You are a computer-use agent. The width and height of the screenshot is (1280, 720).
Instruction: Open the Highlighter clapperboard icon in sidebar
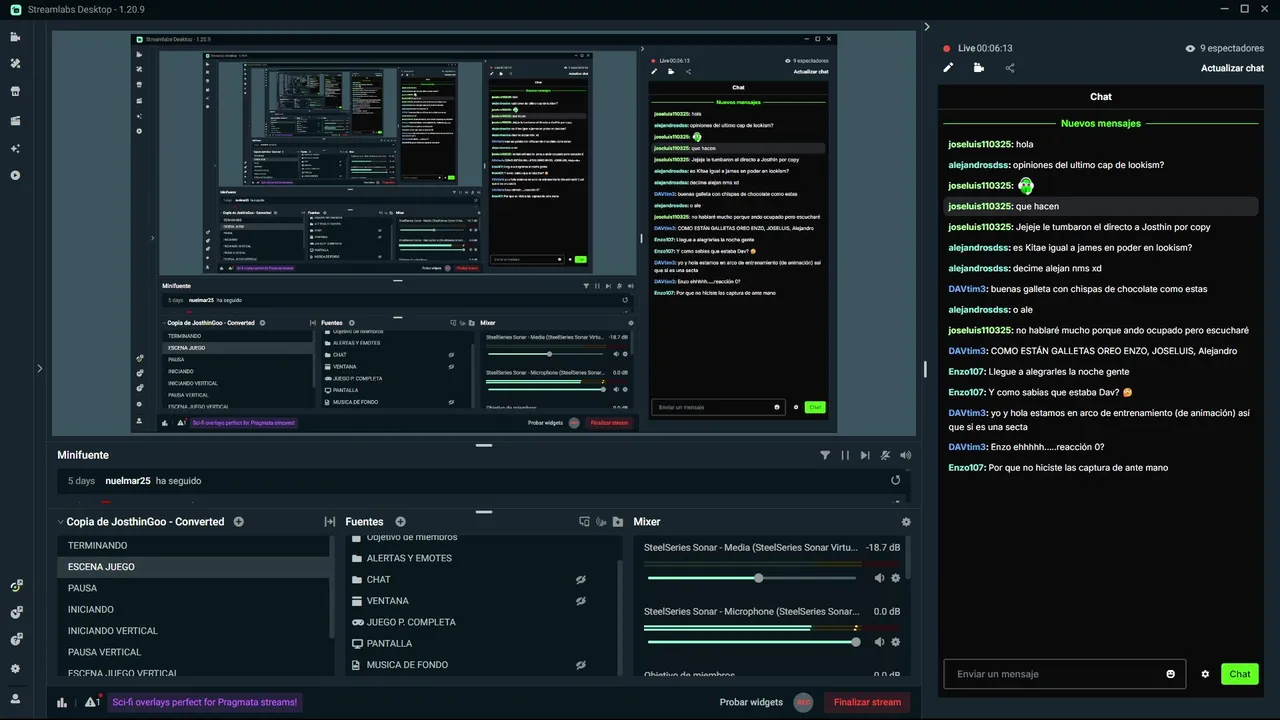[x=15, y=120]
